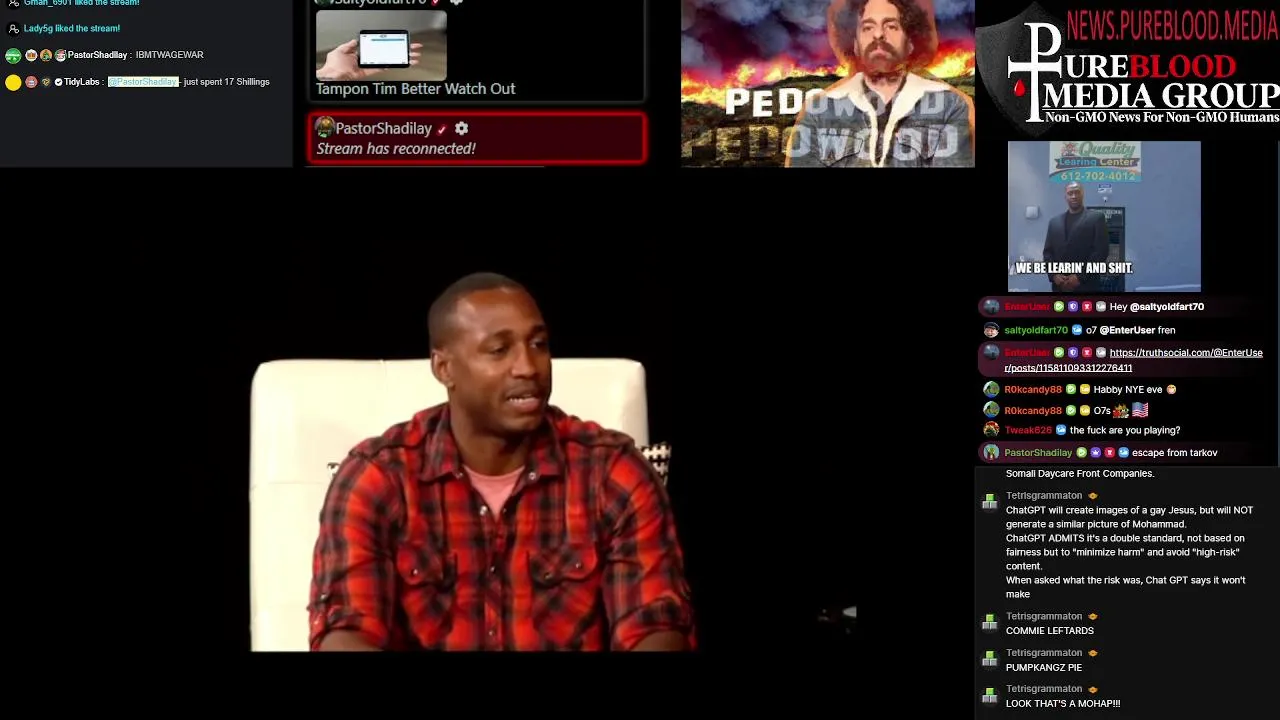Open the gear settings icon beside PastorShadilay alert
Image resolution: width=1280 pixels, height=720 pixels.
(x=461, y=128)
